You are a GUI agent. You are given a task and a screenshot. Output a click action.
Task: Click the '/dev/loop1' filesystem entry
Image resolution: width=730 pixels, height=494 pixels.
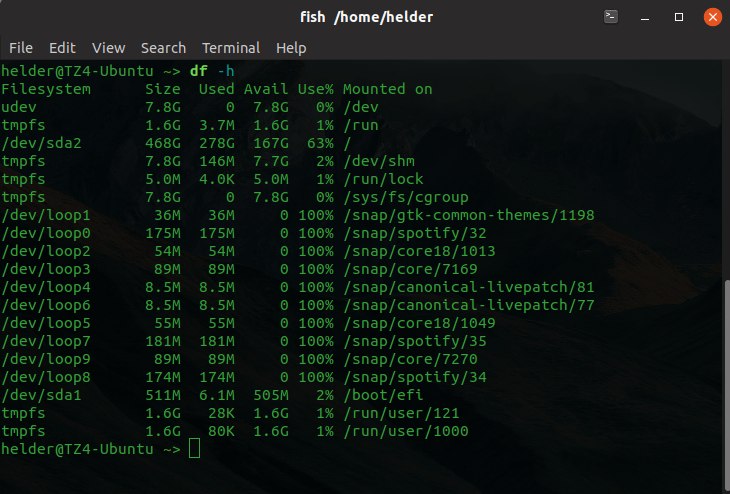coord(46,216)
